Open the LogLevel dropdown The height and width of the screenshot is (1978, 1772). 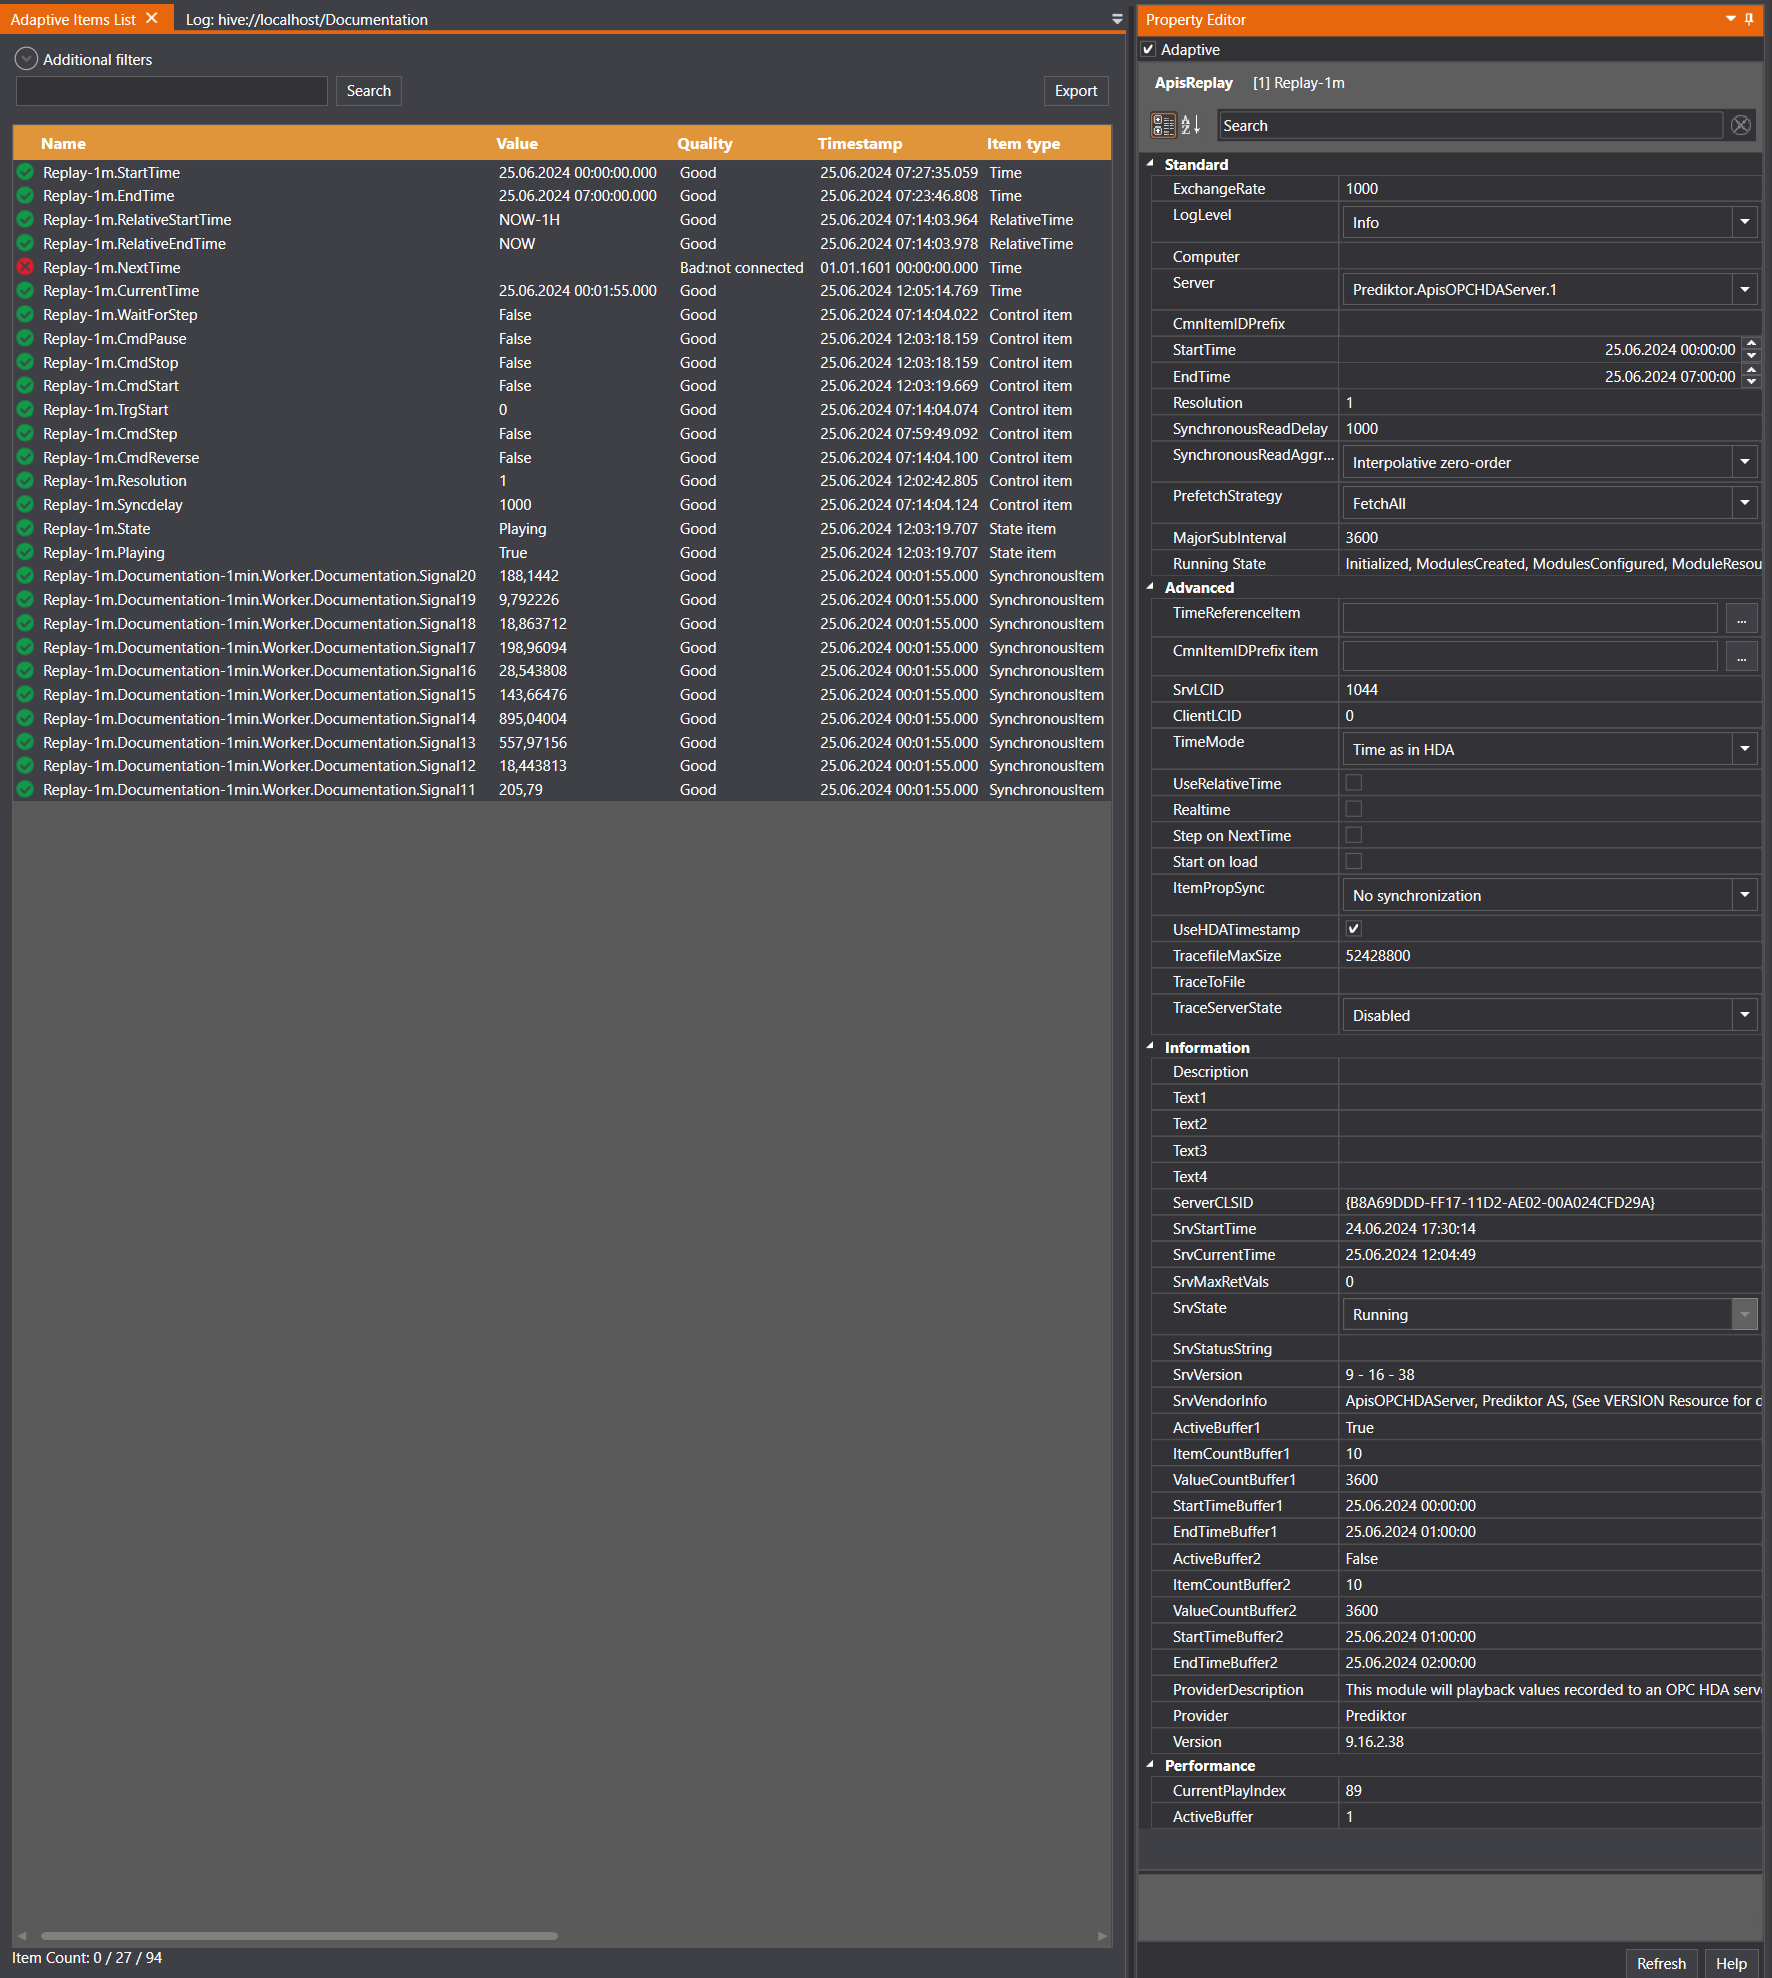1744,222
